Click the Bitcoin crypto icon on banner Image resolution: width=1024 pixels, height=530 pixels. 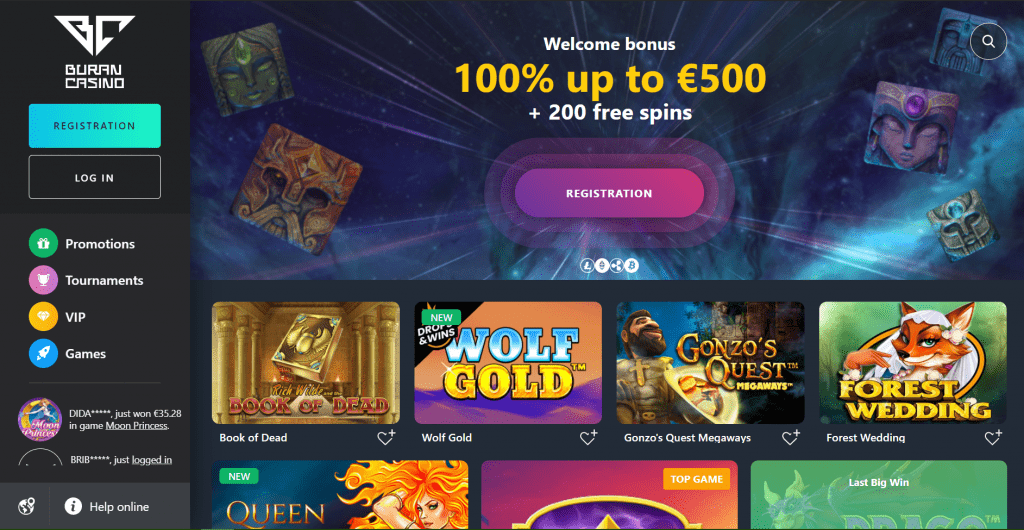632,265
